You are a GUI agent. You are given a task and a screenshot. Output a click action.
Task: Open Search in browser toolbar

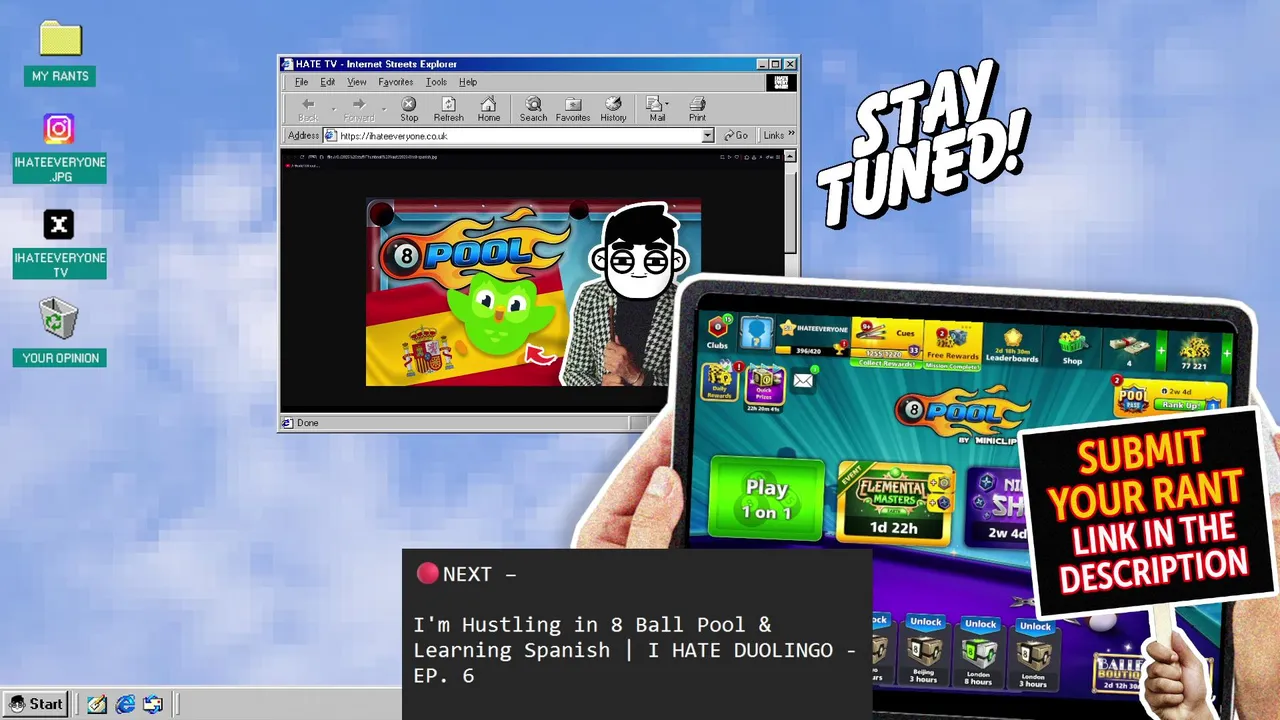pos(533,109)
